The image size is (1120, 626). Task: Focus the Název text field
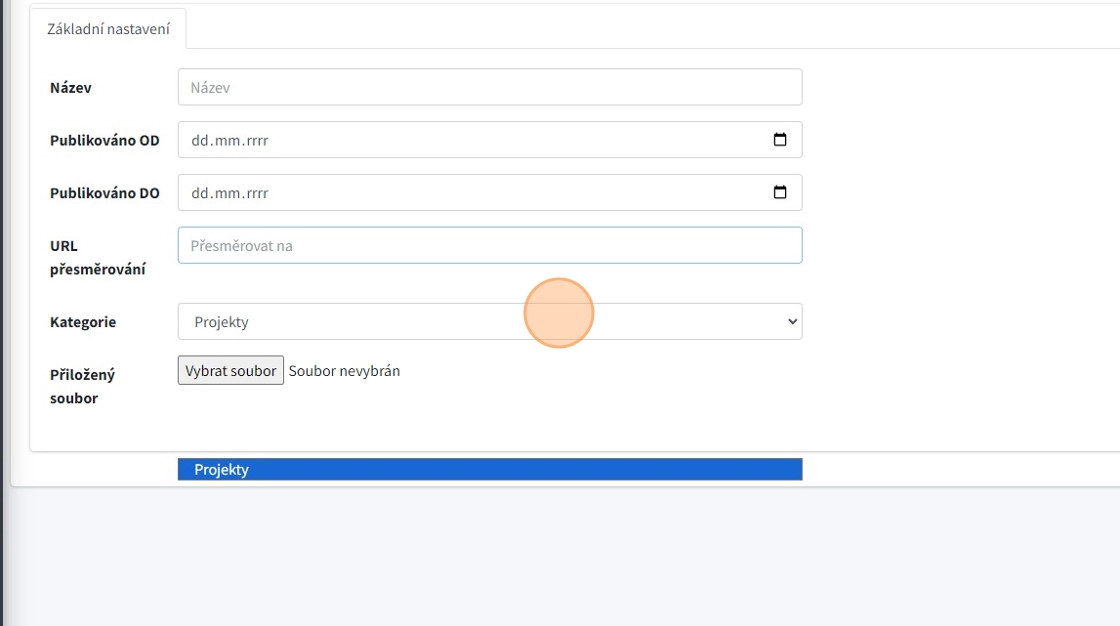coord(489,87)
